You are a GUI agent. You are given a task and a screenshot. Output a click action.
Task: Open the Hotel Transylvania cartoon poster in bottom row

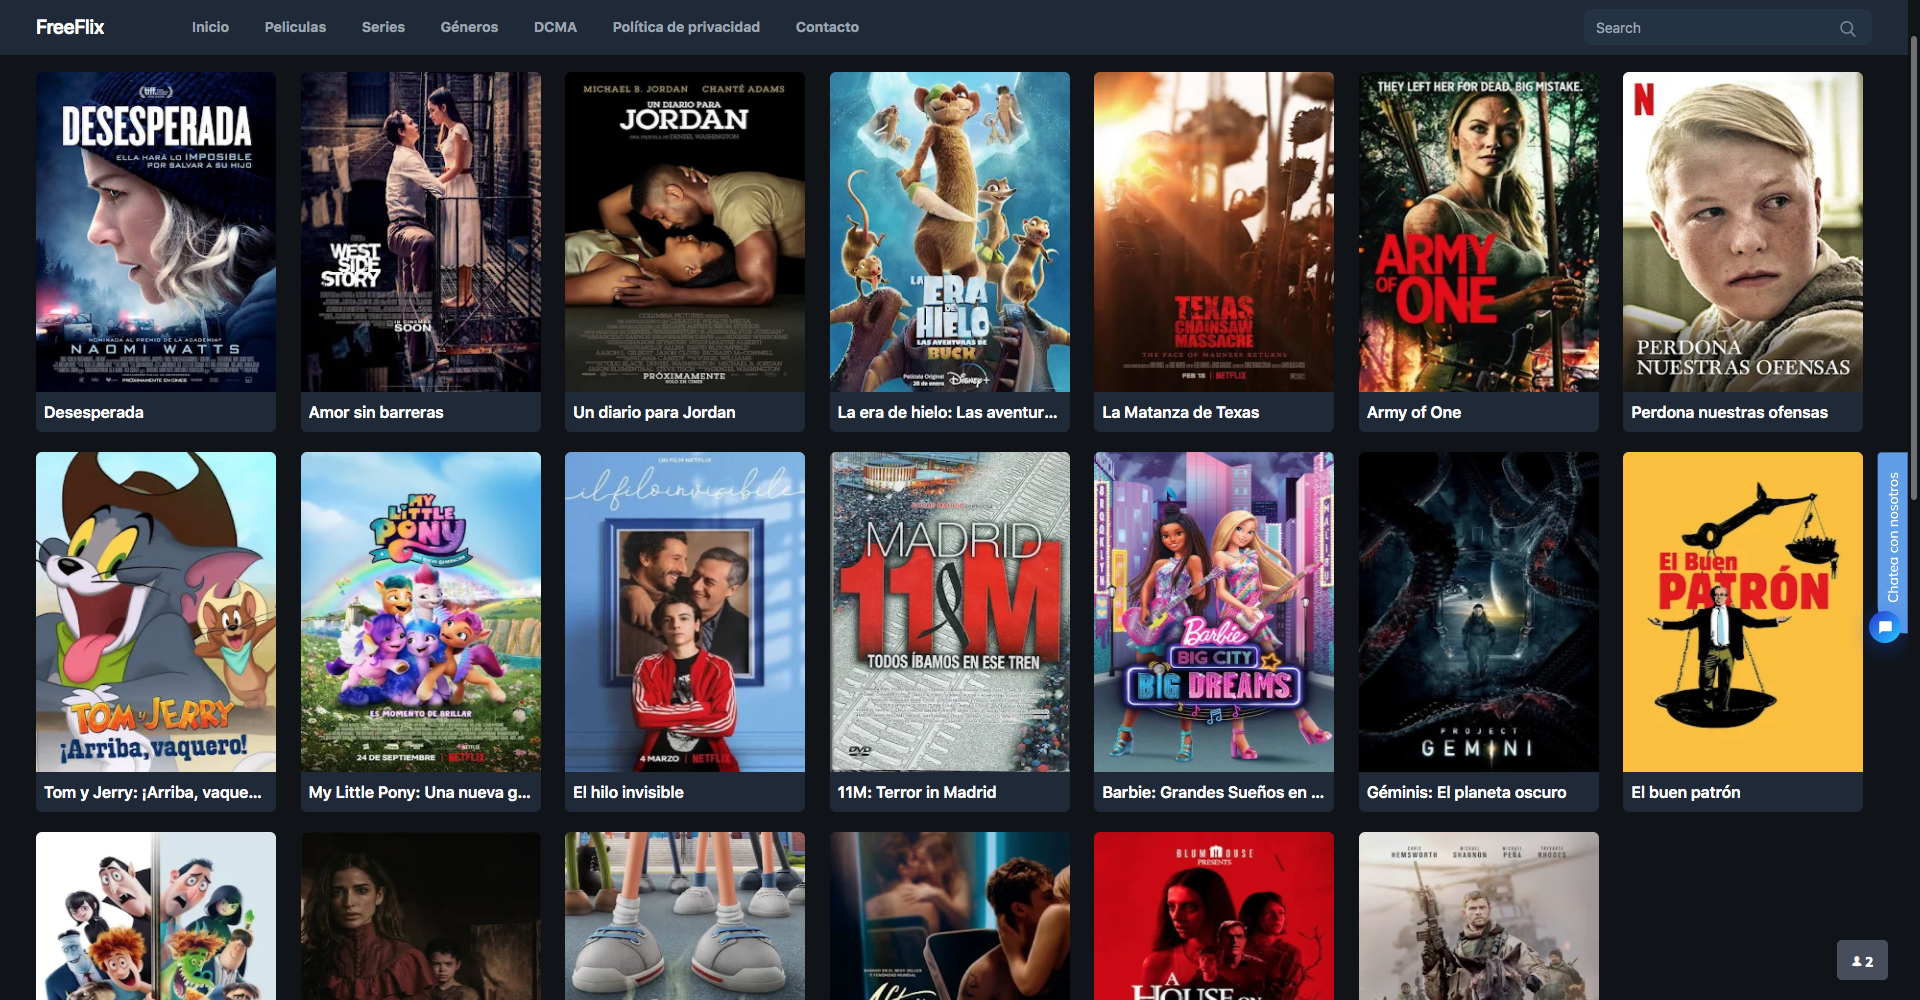[156, 916]
